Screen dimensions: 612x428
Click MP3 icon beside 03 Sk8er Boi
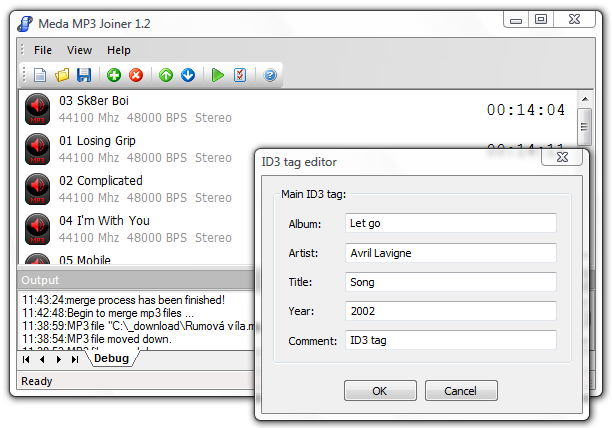(37, 109)
